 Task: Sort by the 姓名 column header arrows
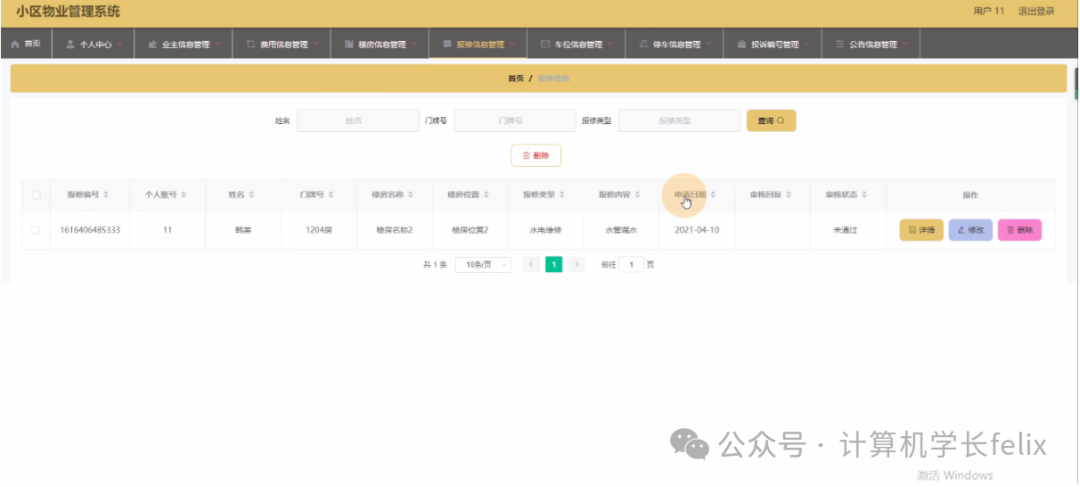[x=251, y=195]
